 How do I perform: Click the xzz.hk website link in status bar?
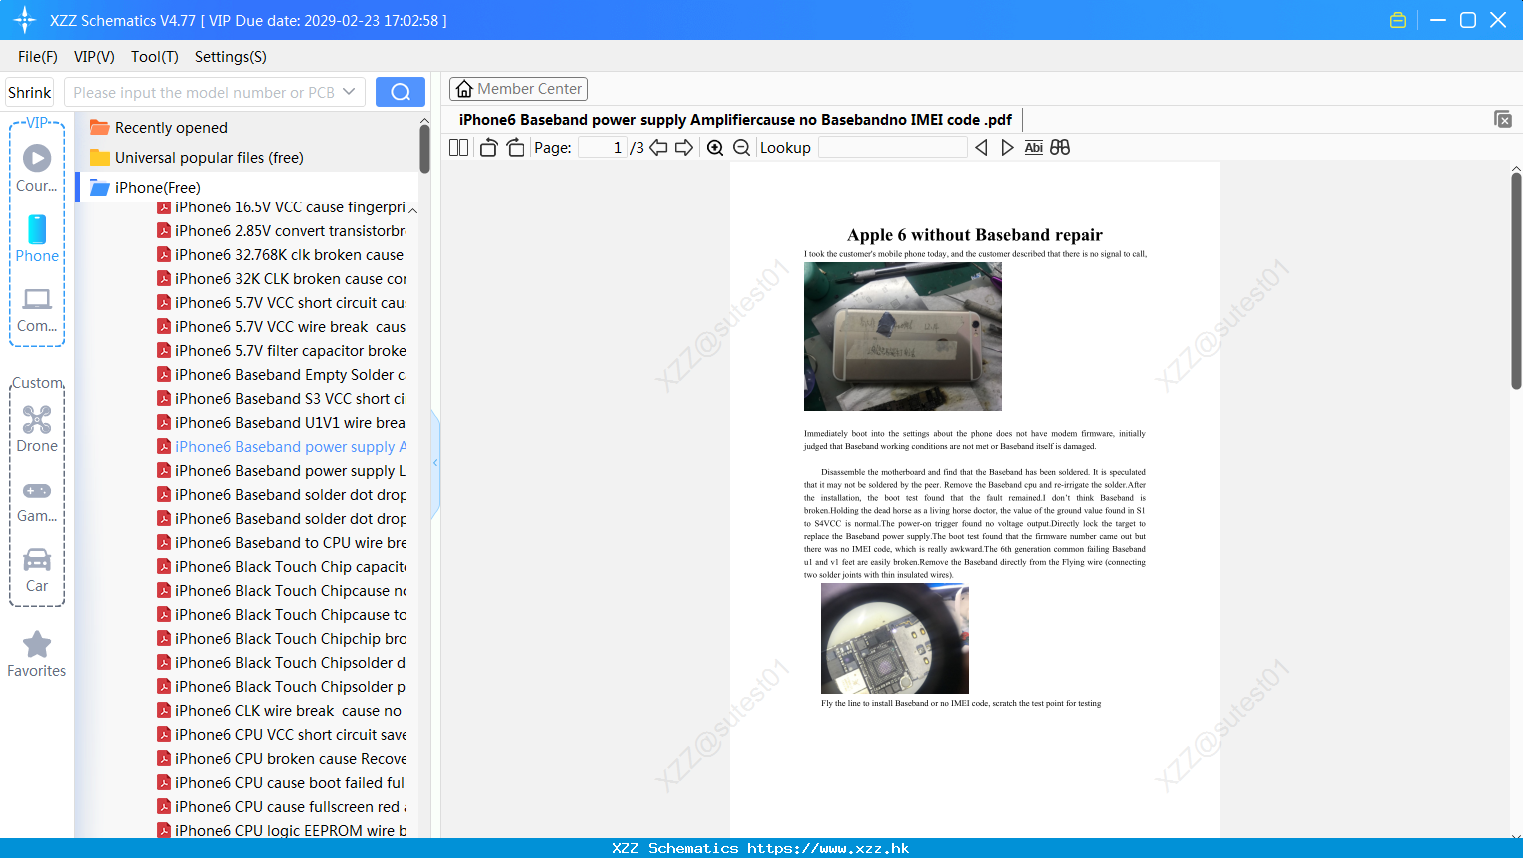(828, 848)
